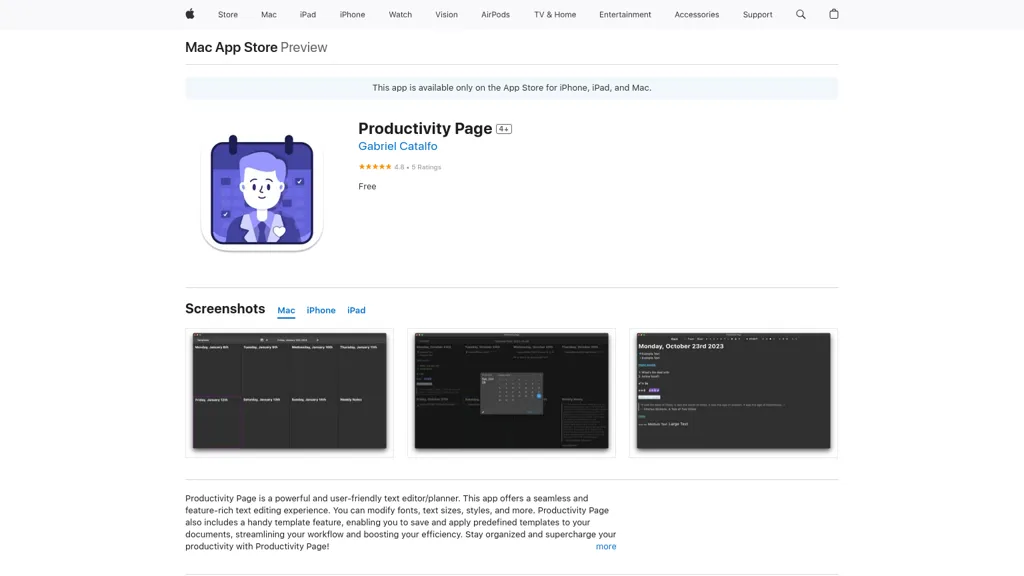Switch to iPad screenshots tab

coord(357,310)
